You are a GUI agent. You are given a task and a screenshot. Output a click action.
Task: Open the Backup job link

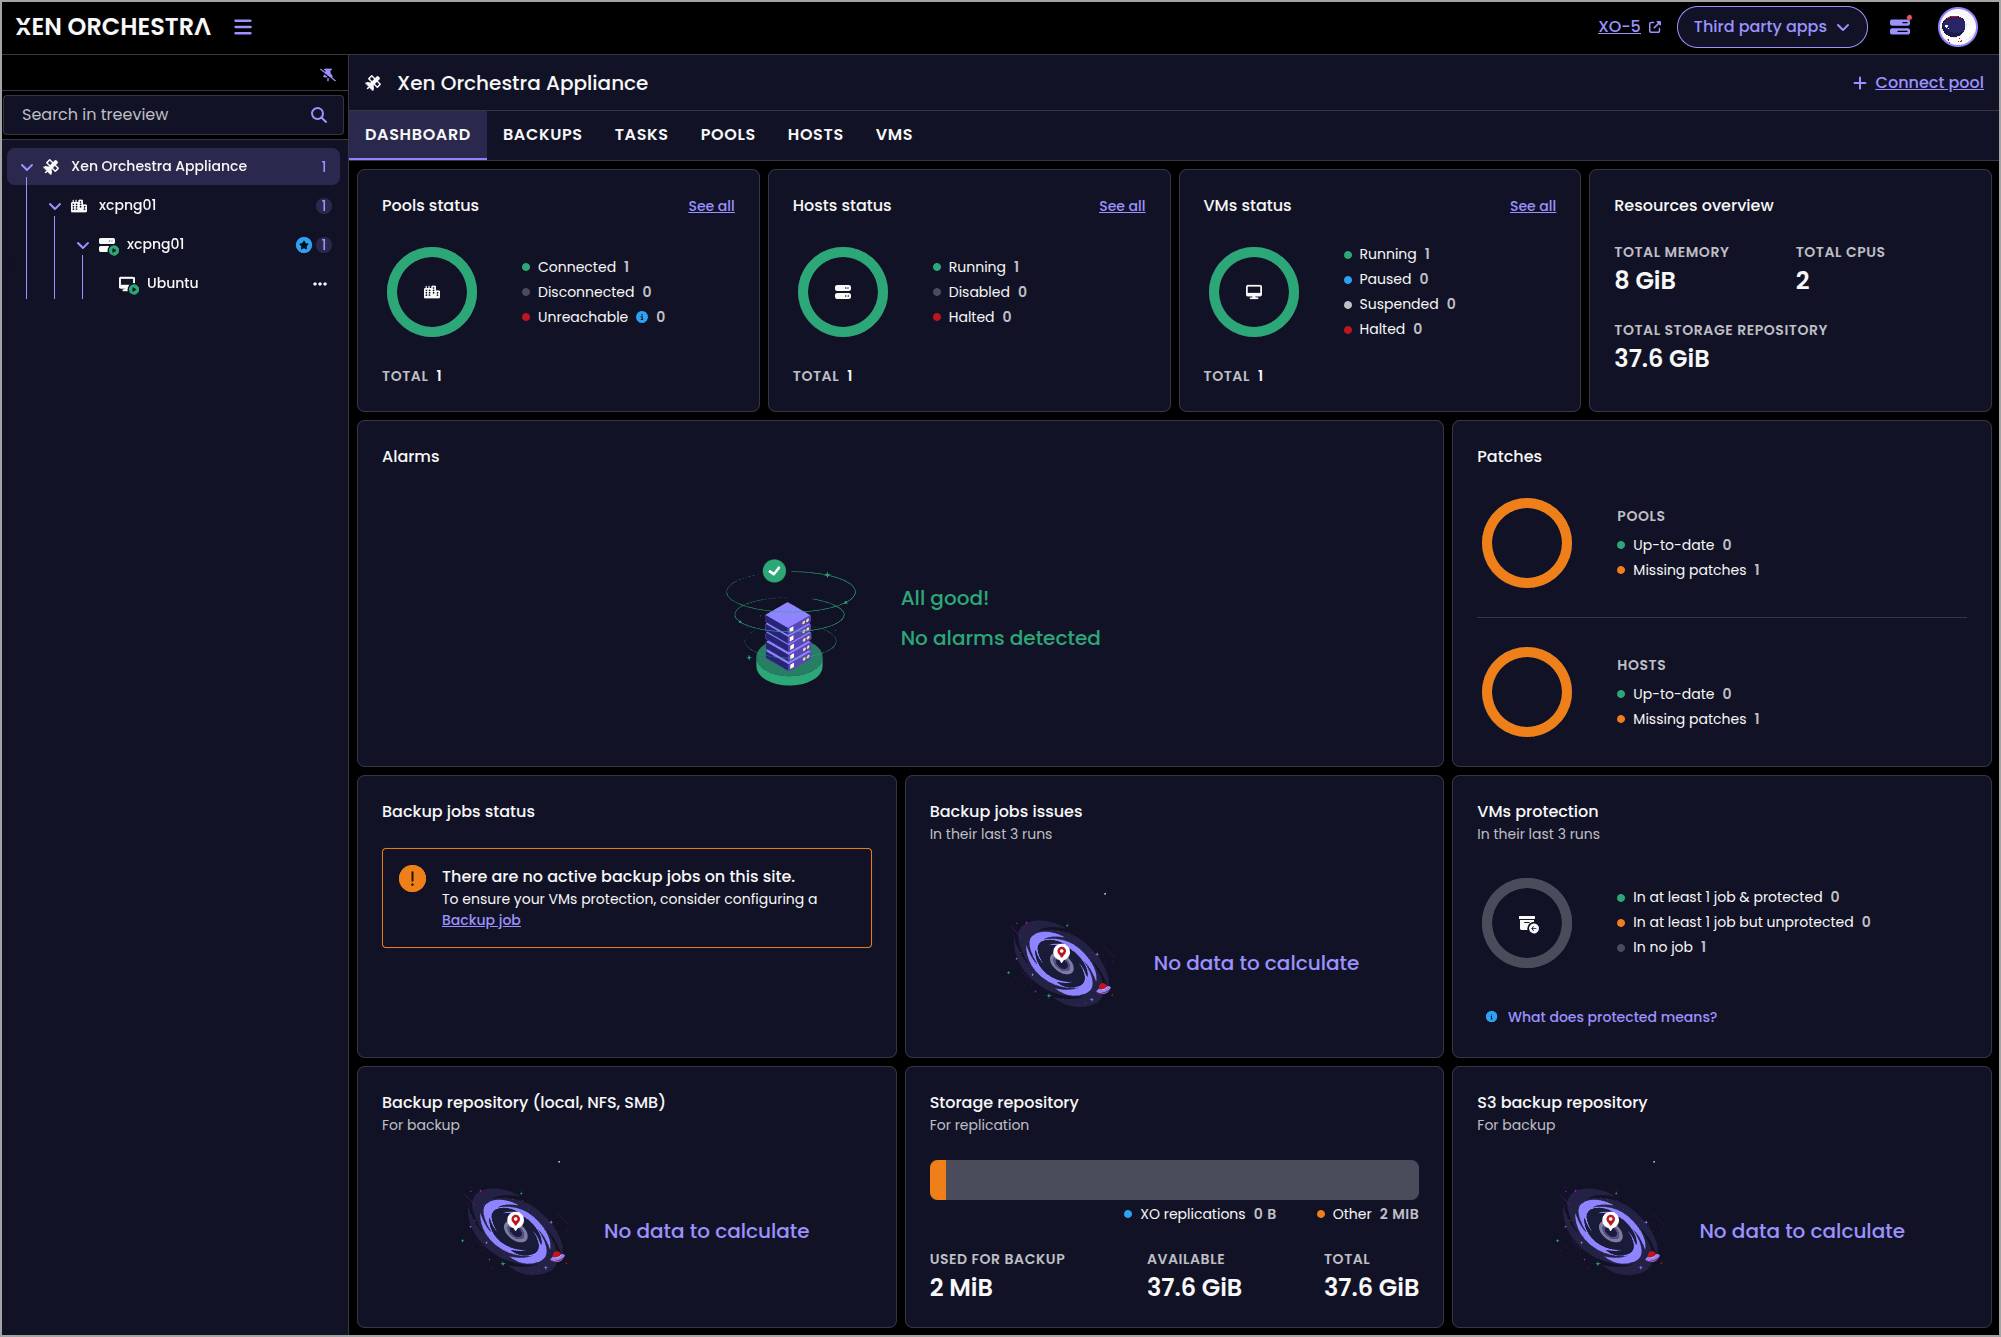481,920
